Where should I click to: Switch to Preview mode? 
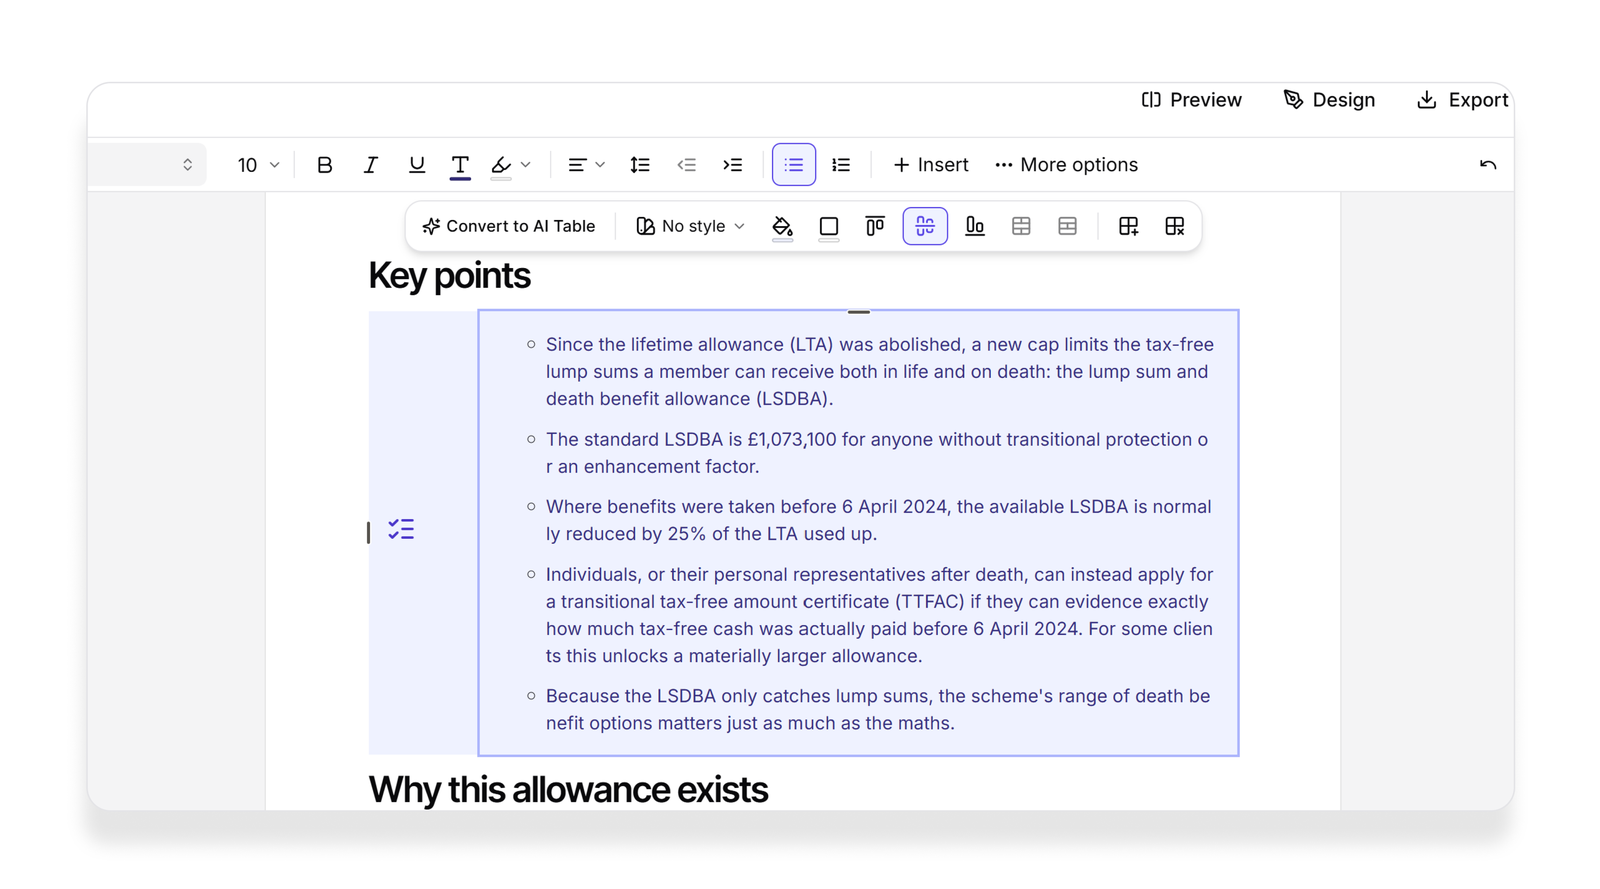pyautogui.click(x=1192, y=100)
